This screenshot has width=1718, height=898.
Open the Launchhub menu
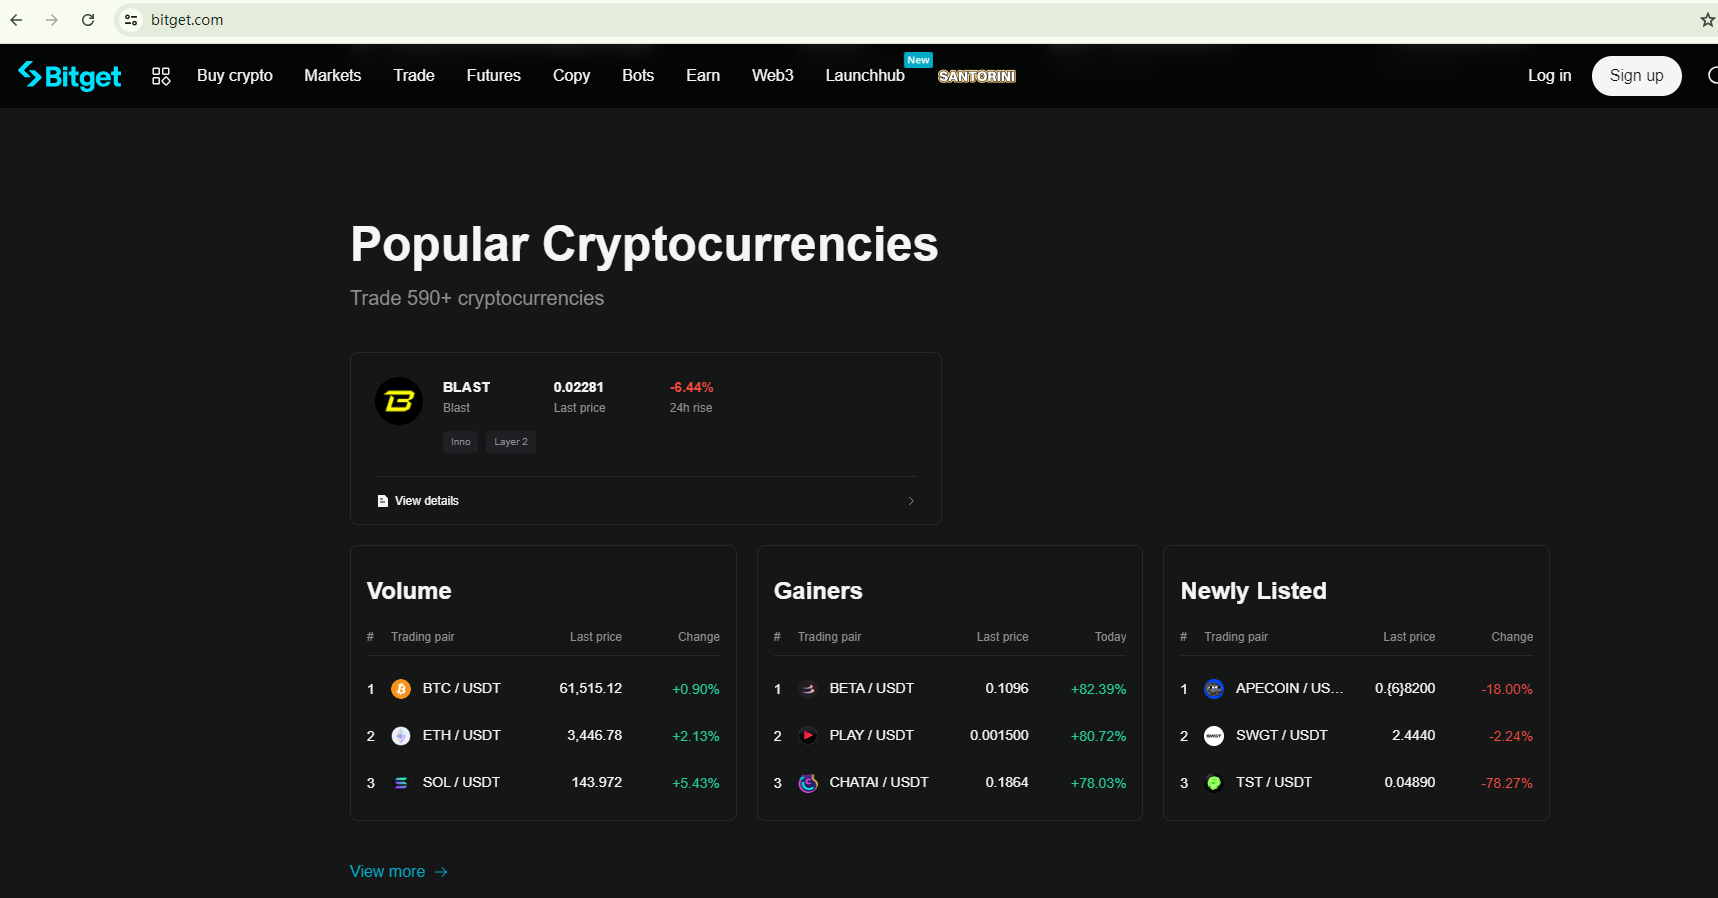pos(865,76)
